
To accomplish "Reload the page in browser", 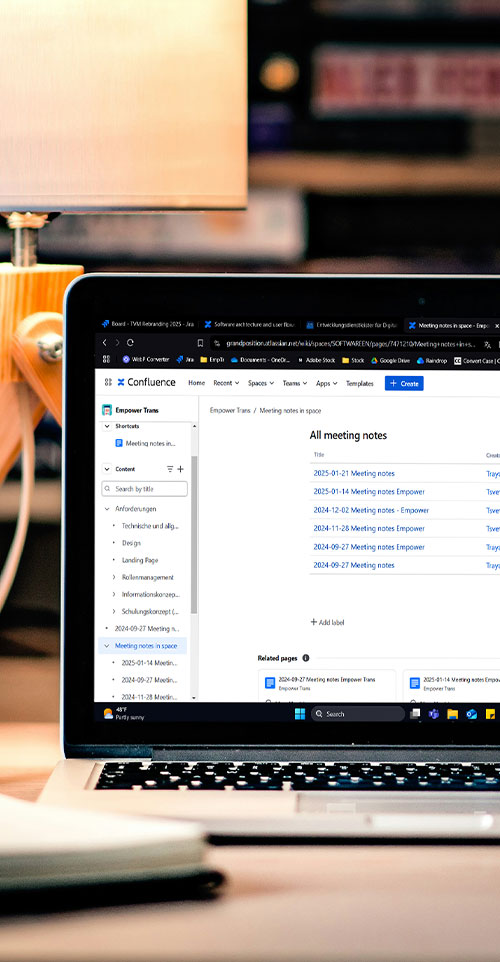I will click(x=130, y=342).
